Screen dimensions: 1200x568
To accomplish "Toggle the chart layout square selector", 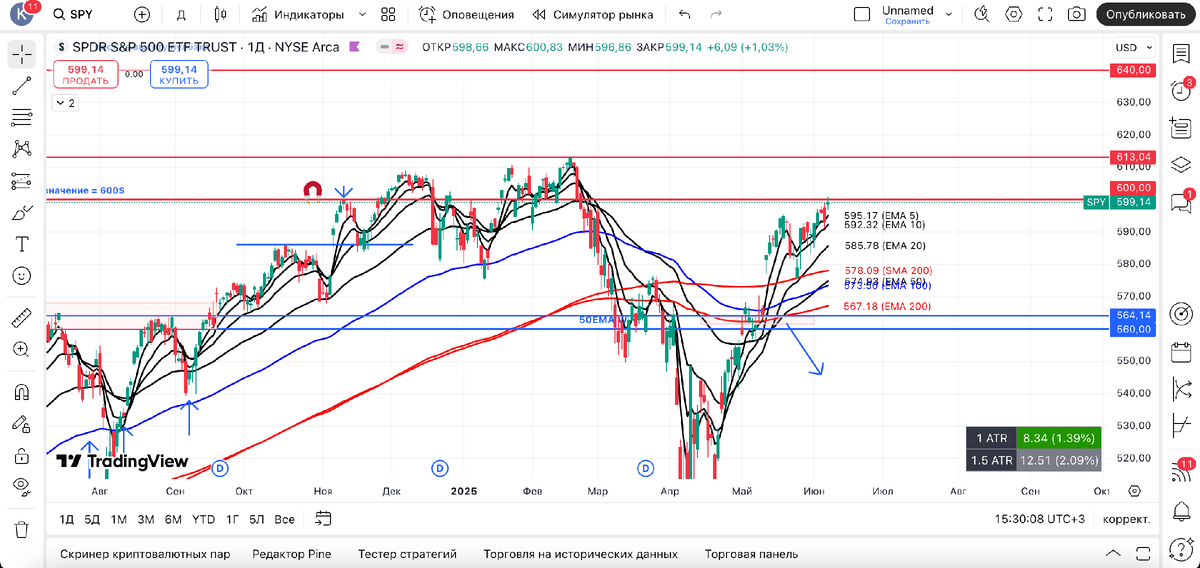I will click(862, 14).
